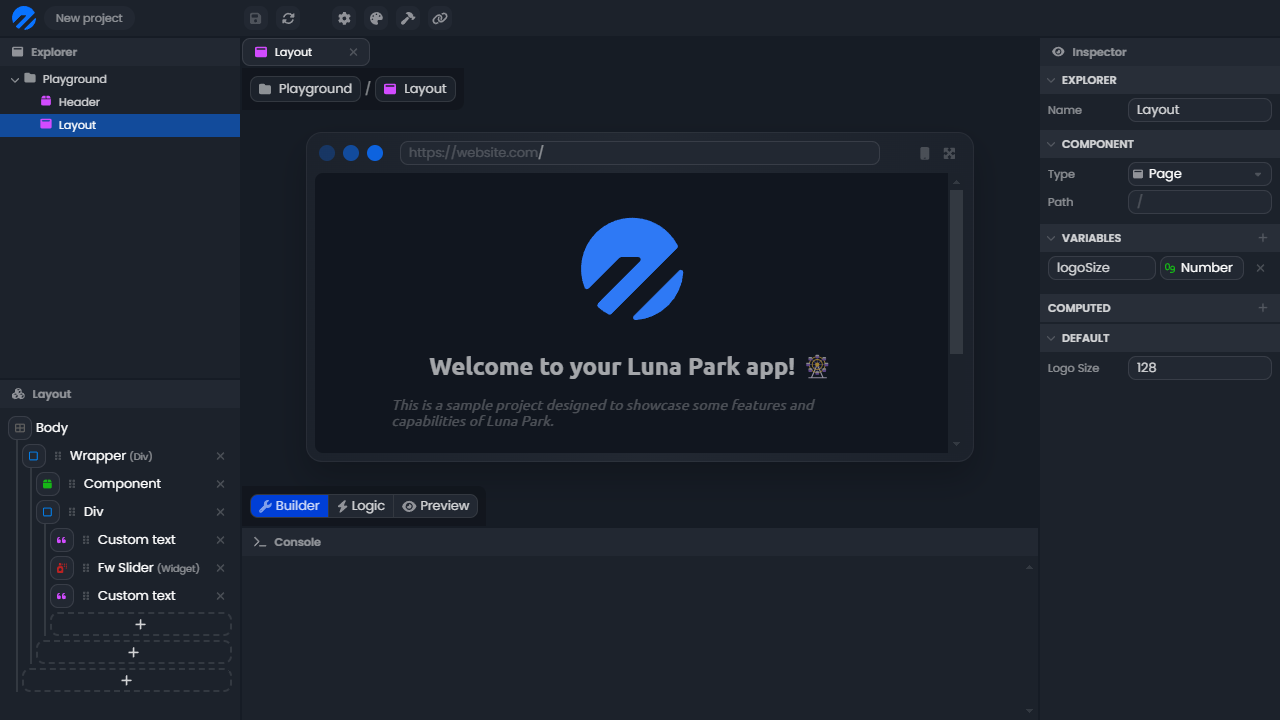Collapse the Playground folder in Explorer

(15, 79)
